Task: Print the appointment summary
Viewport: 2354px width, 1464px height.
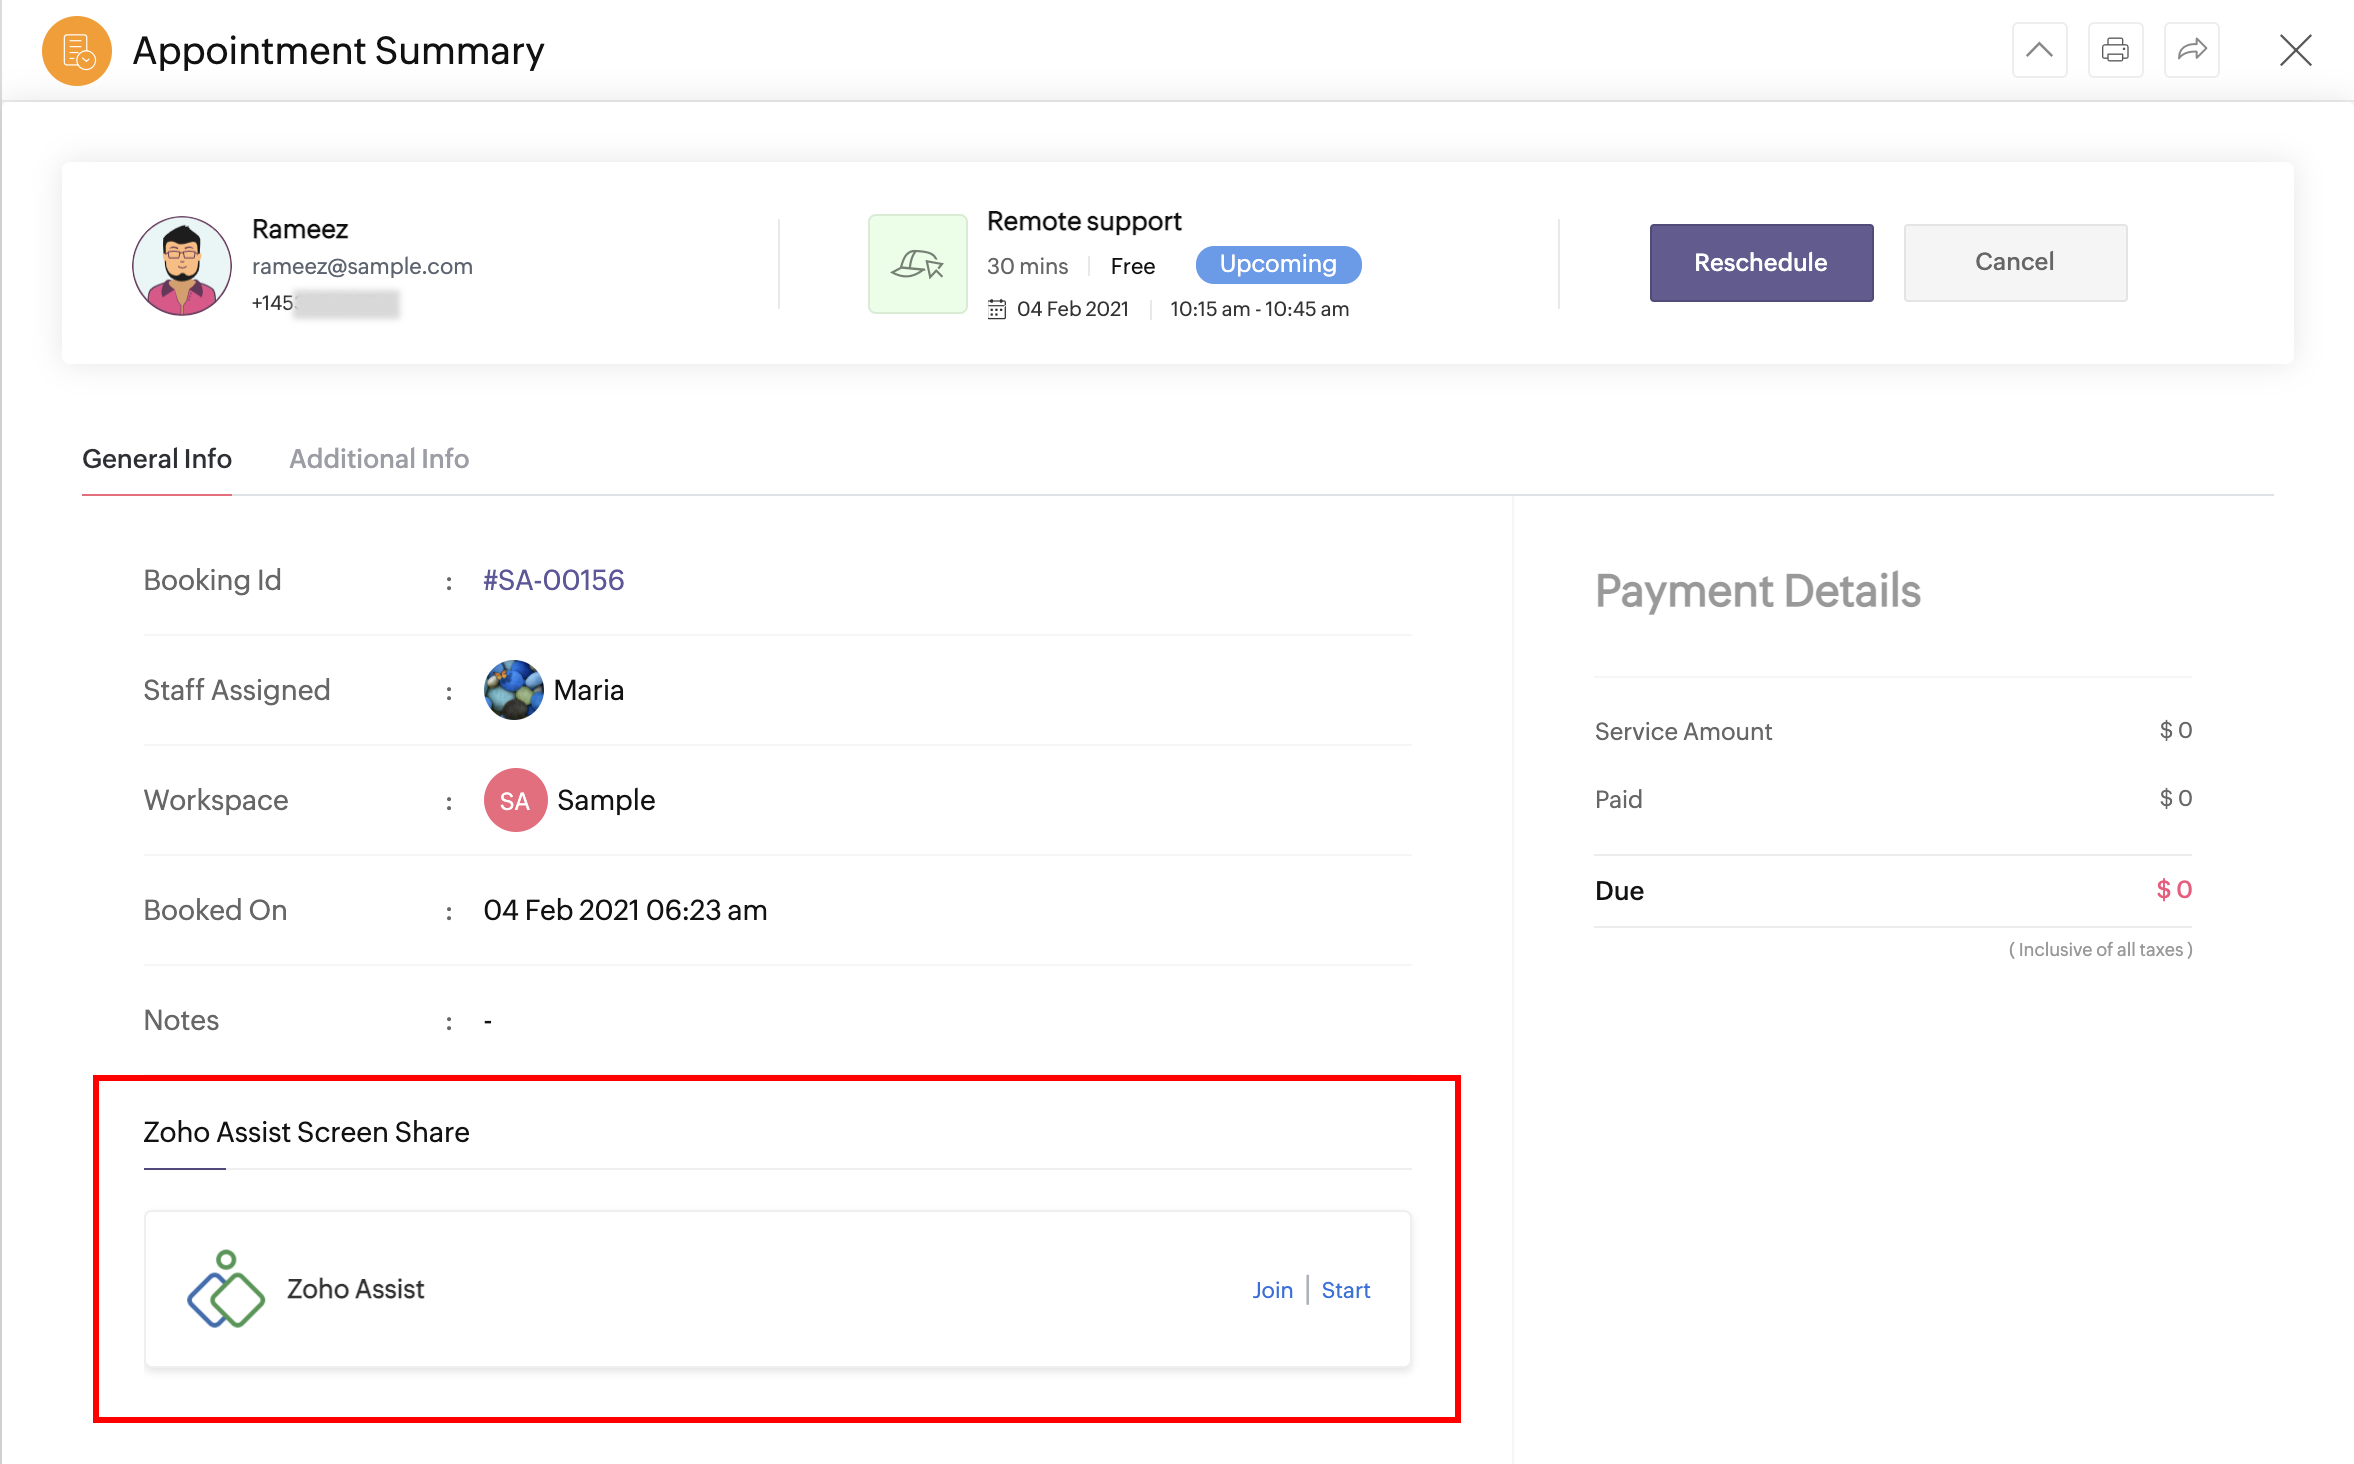Action: [2115, 49]
